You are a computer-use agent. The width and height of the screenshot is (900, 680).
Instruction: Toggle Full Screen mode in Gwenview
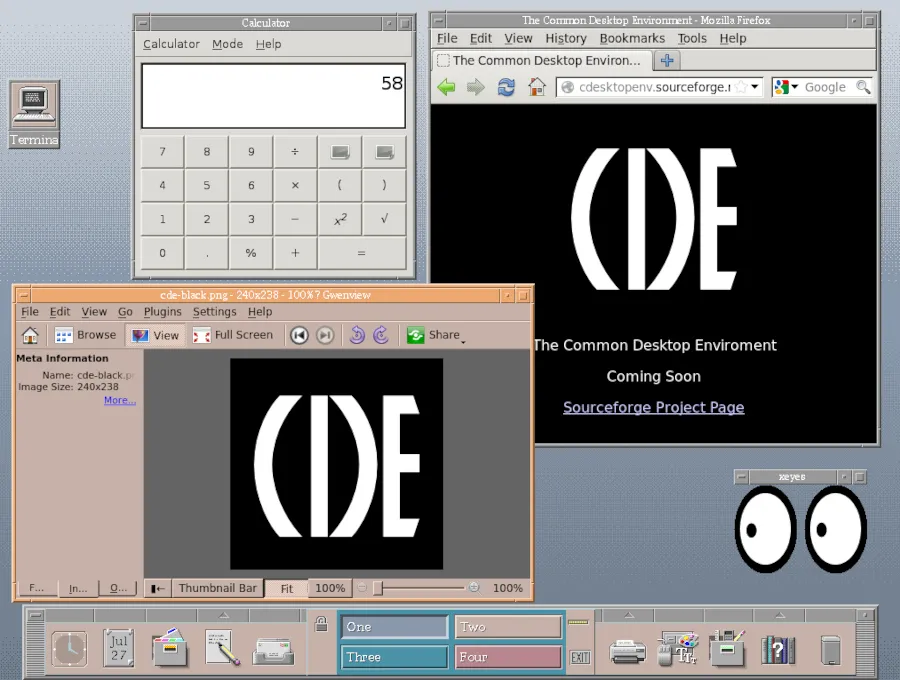click(234, 335)
